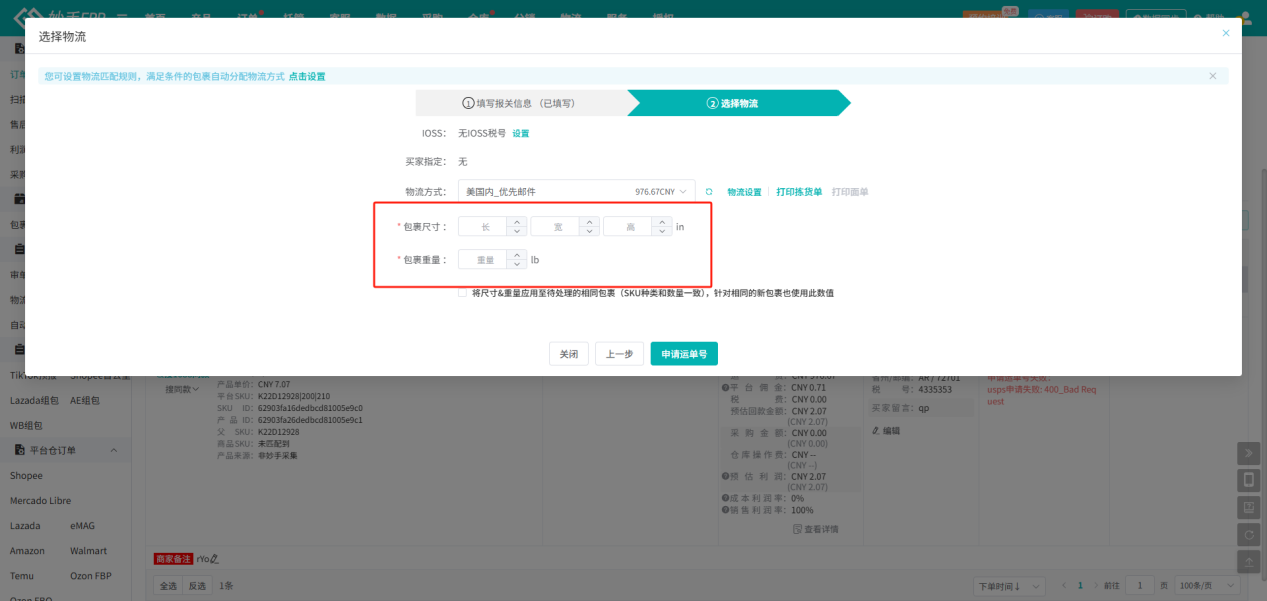Click the refresh icon beside 物流方式 dropdown
1267x601 pixels.
pyautogui.click(x=709, y=192)
